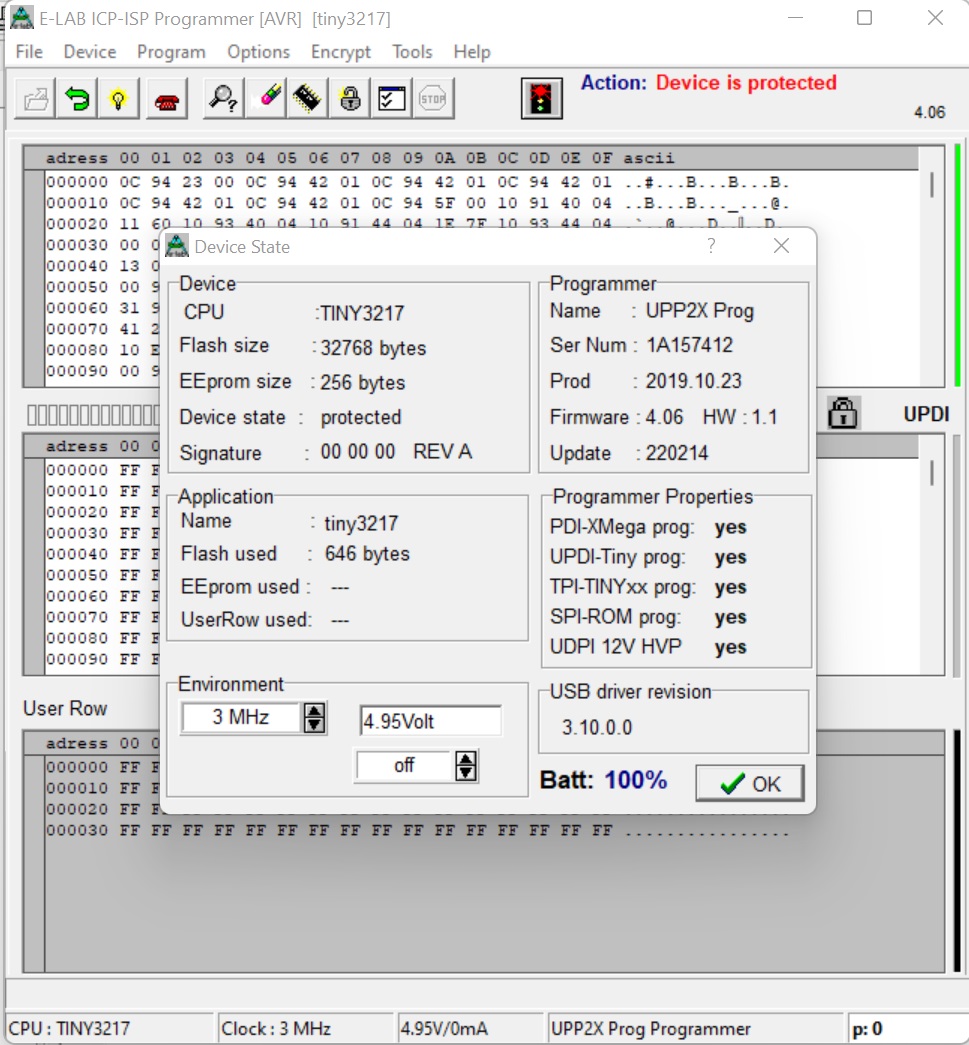
Task: Click the 3 MHz clock spinner arrows
Action: click(314, 718)
